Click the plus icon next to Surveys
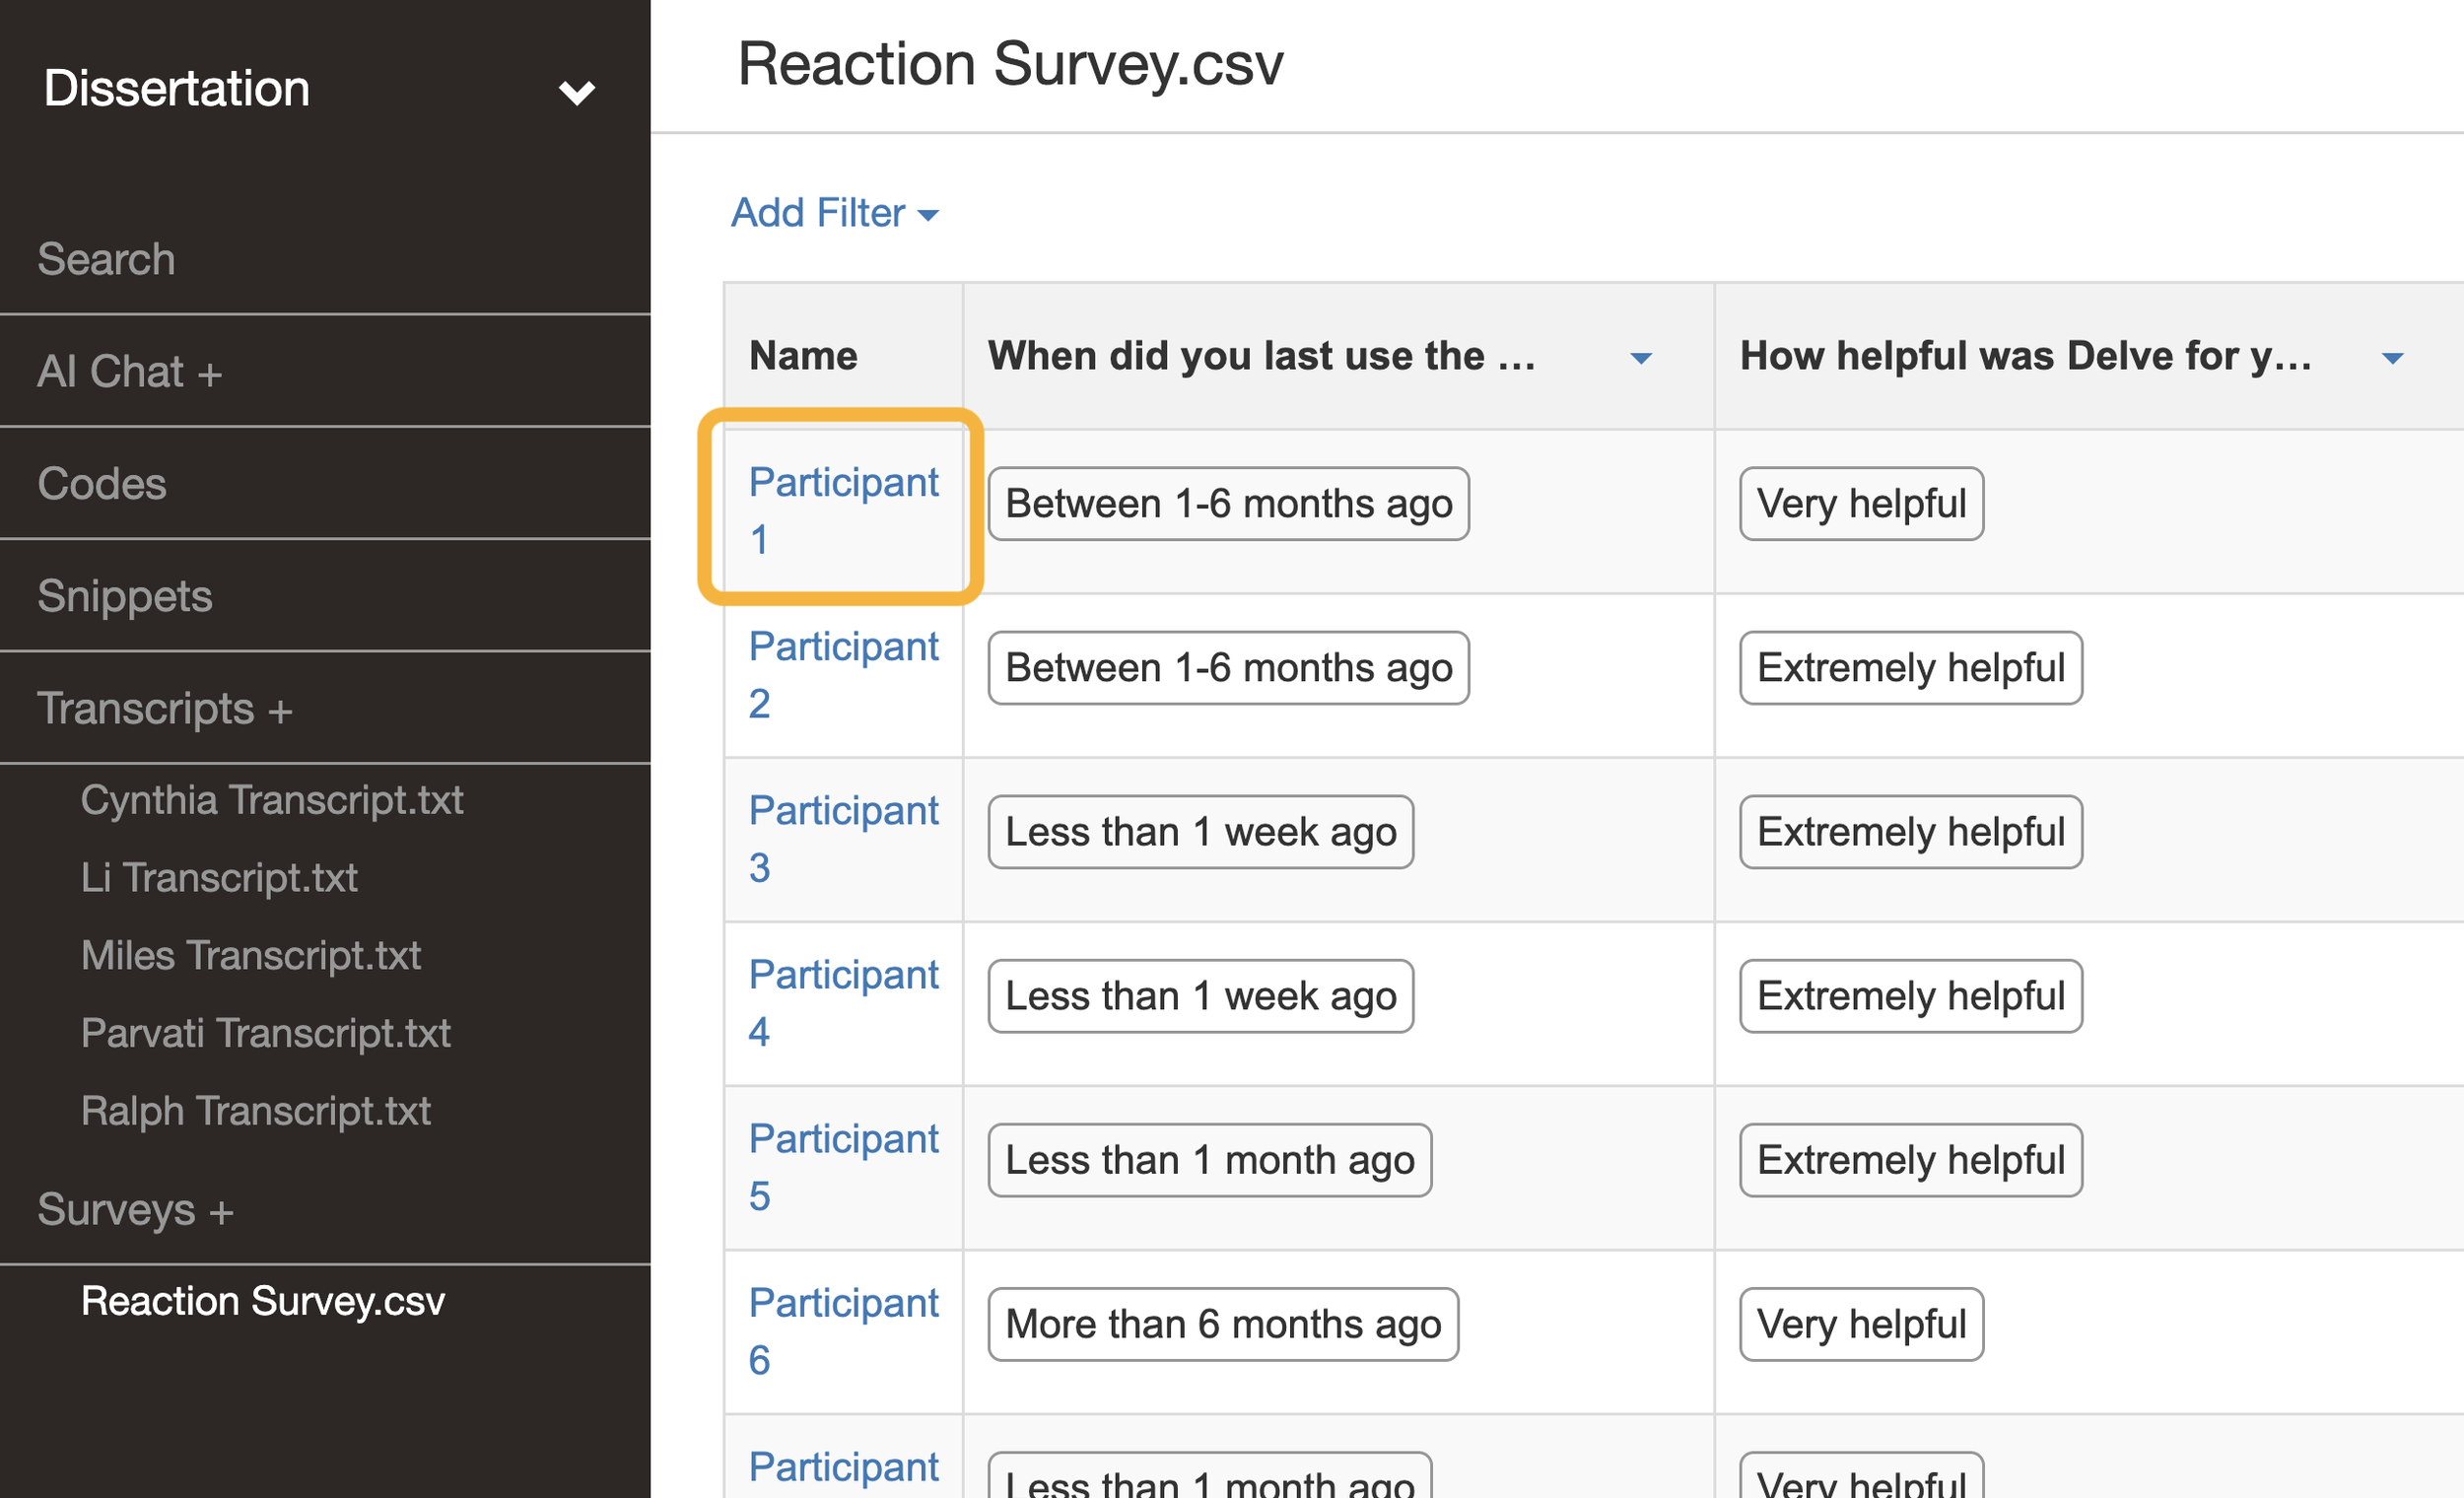Screen dimensions: 2464x1498 (221, 1212)
